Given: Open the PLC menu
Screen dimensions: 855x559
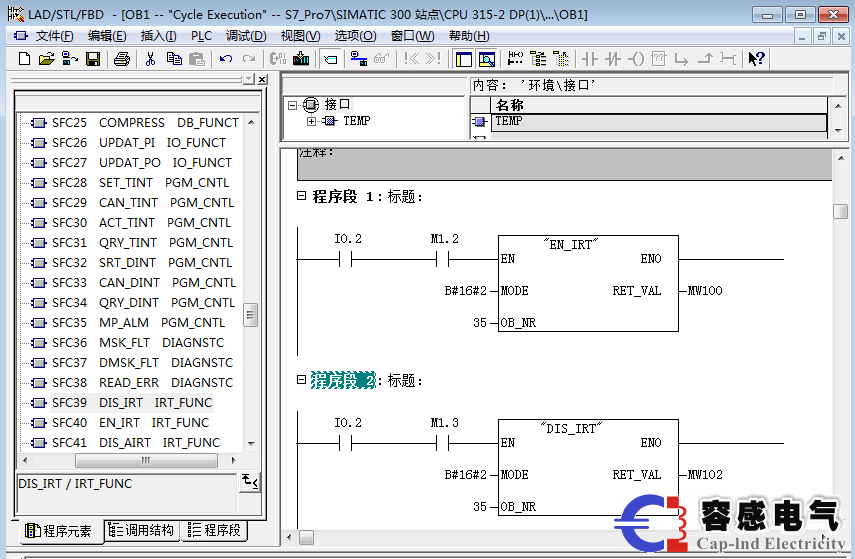Looking at the screenshot, I should pos(201,36).
